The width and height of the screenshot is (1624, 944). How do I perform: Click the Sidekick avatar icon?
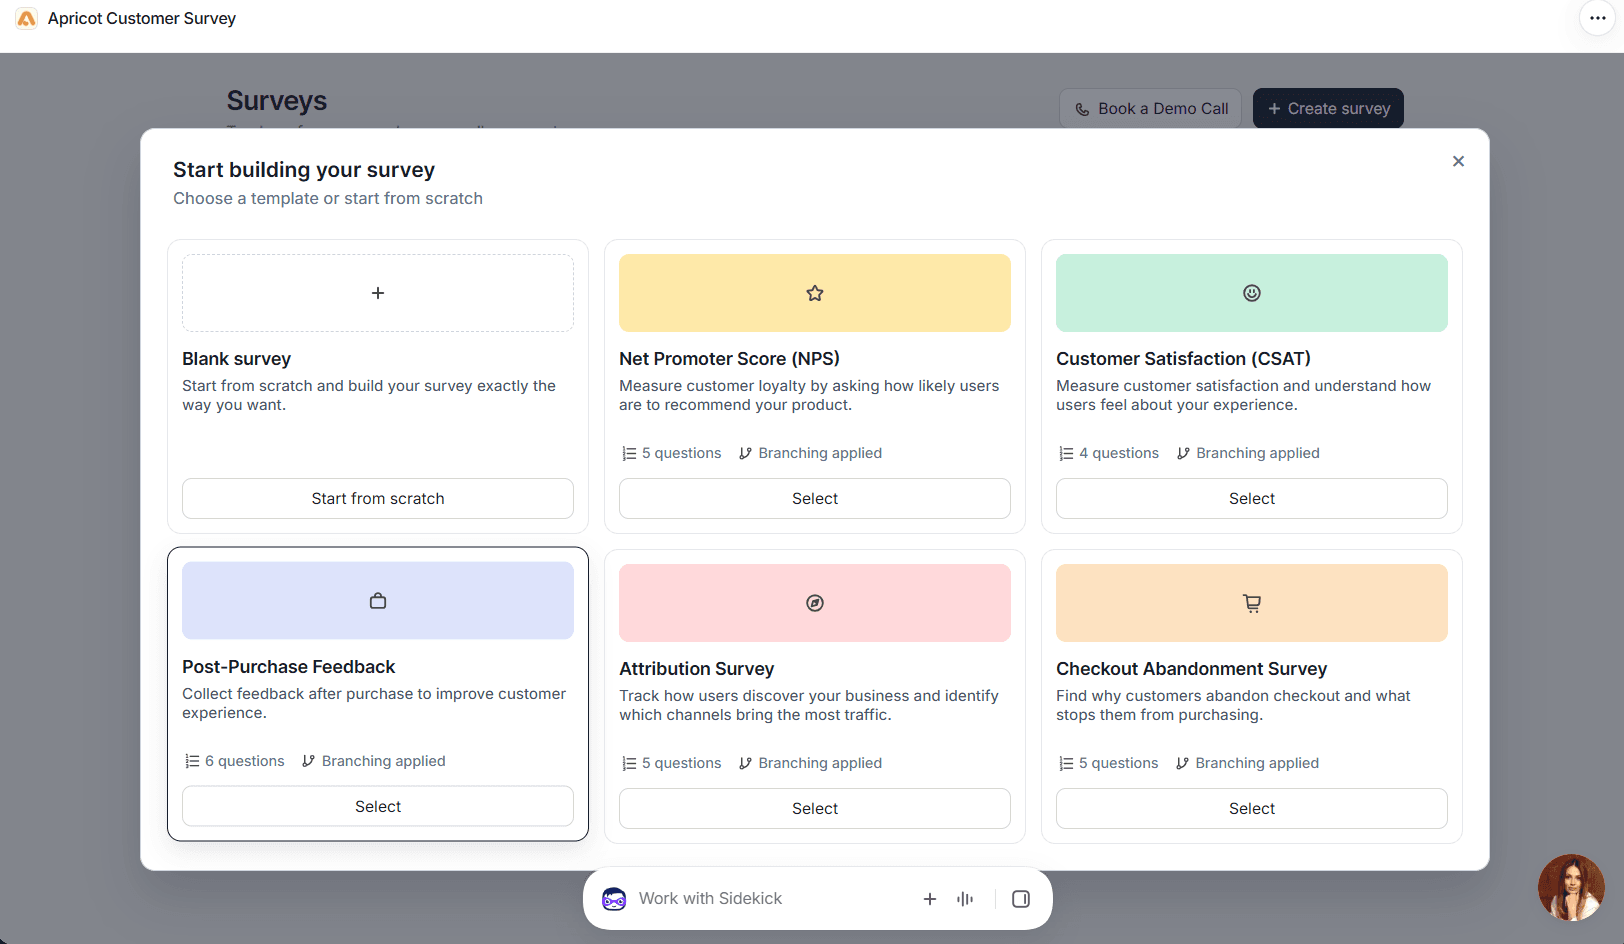click(614, 899)
